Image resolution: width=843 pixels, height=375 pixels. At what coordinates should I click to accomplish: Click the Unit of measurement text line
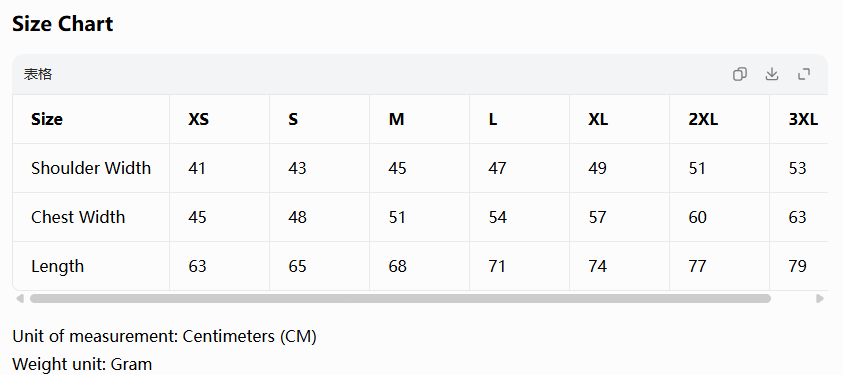pyautogui.click(x=165, y=336)
